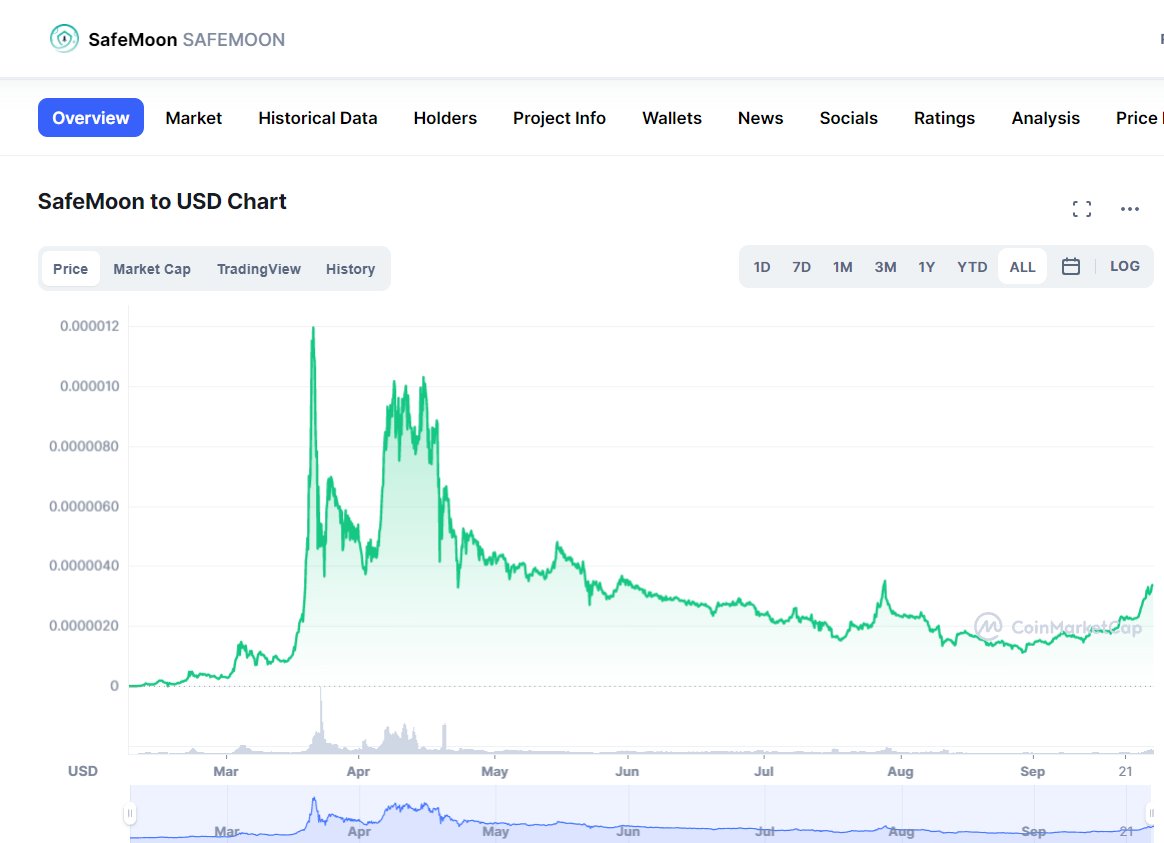The width and height of the screenshot is (1164, 843).
Task: Click the SAFEMOON ticker symbol text
Action: point(234,39)
